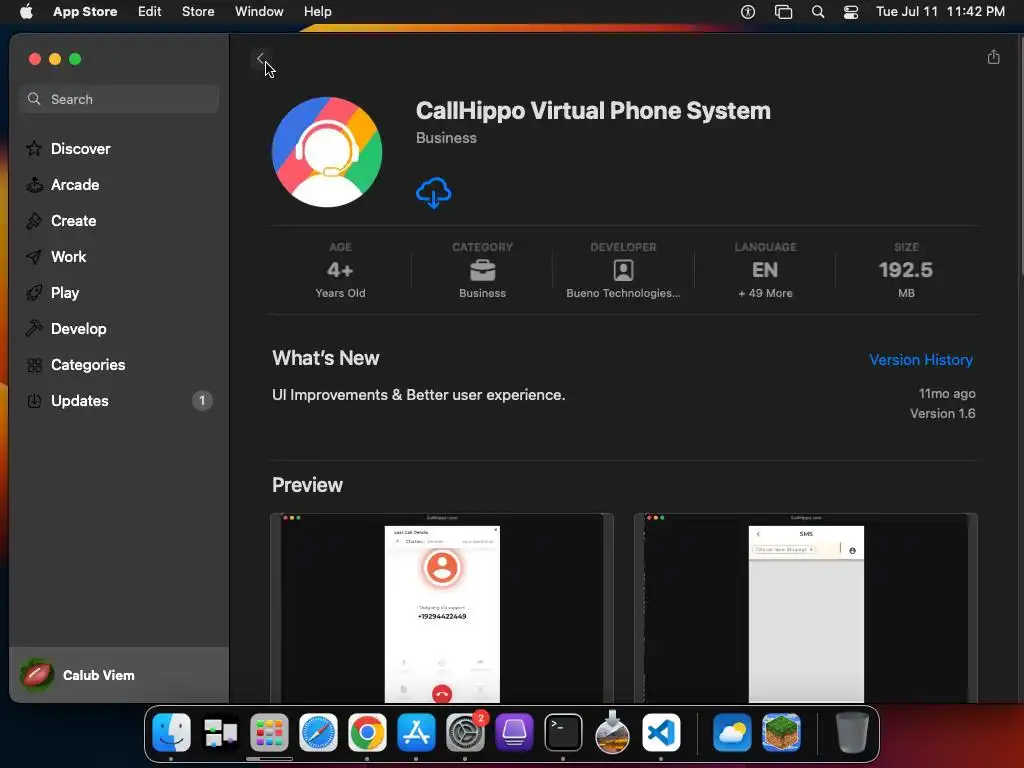Click the share icon at top right

993,57
